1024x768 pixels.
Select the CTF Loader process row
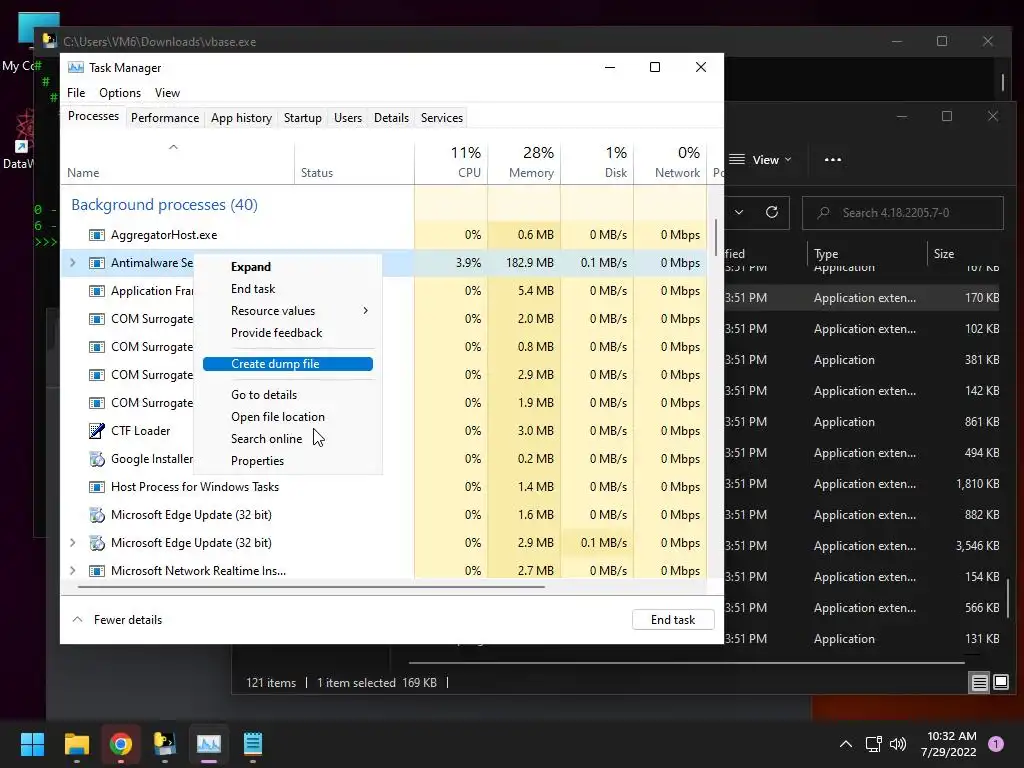click(384, 431)
